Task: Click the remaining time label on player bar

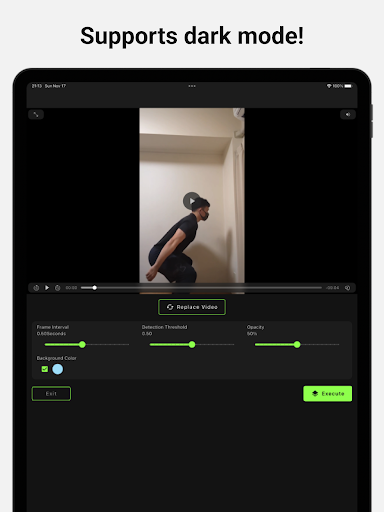Action: 332,288
